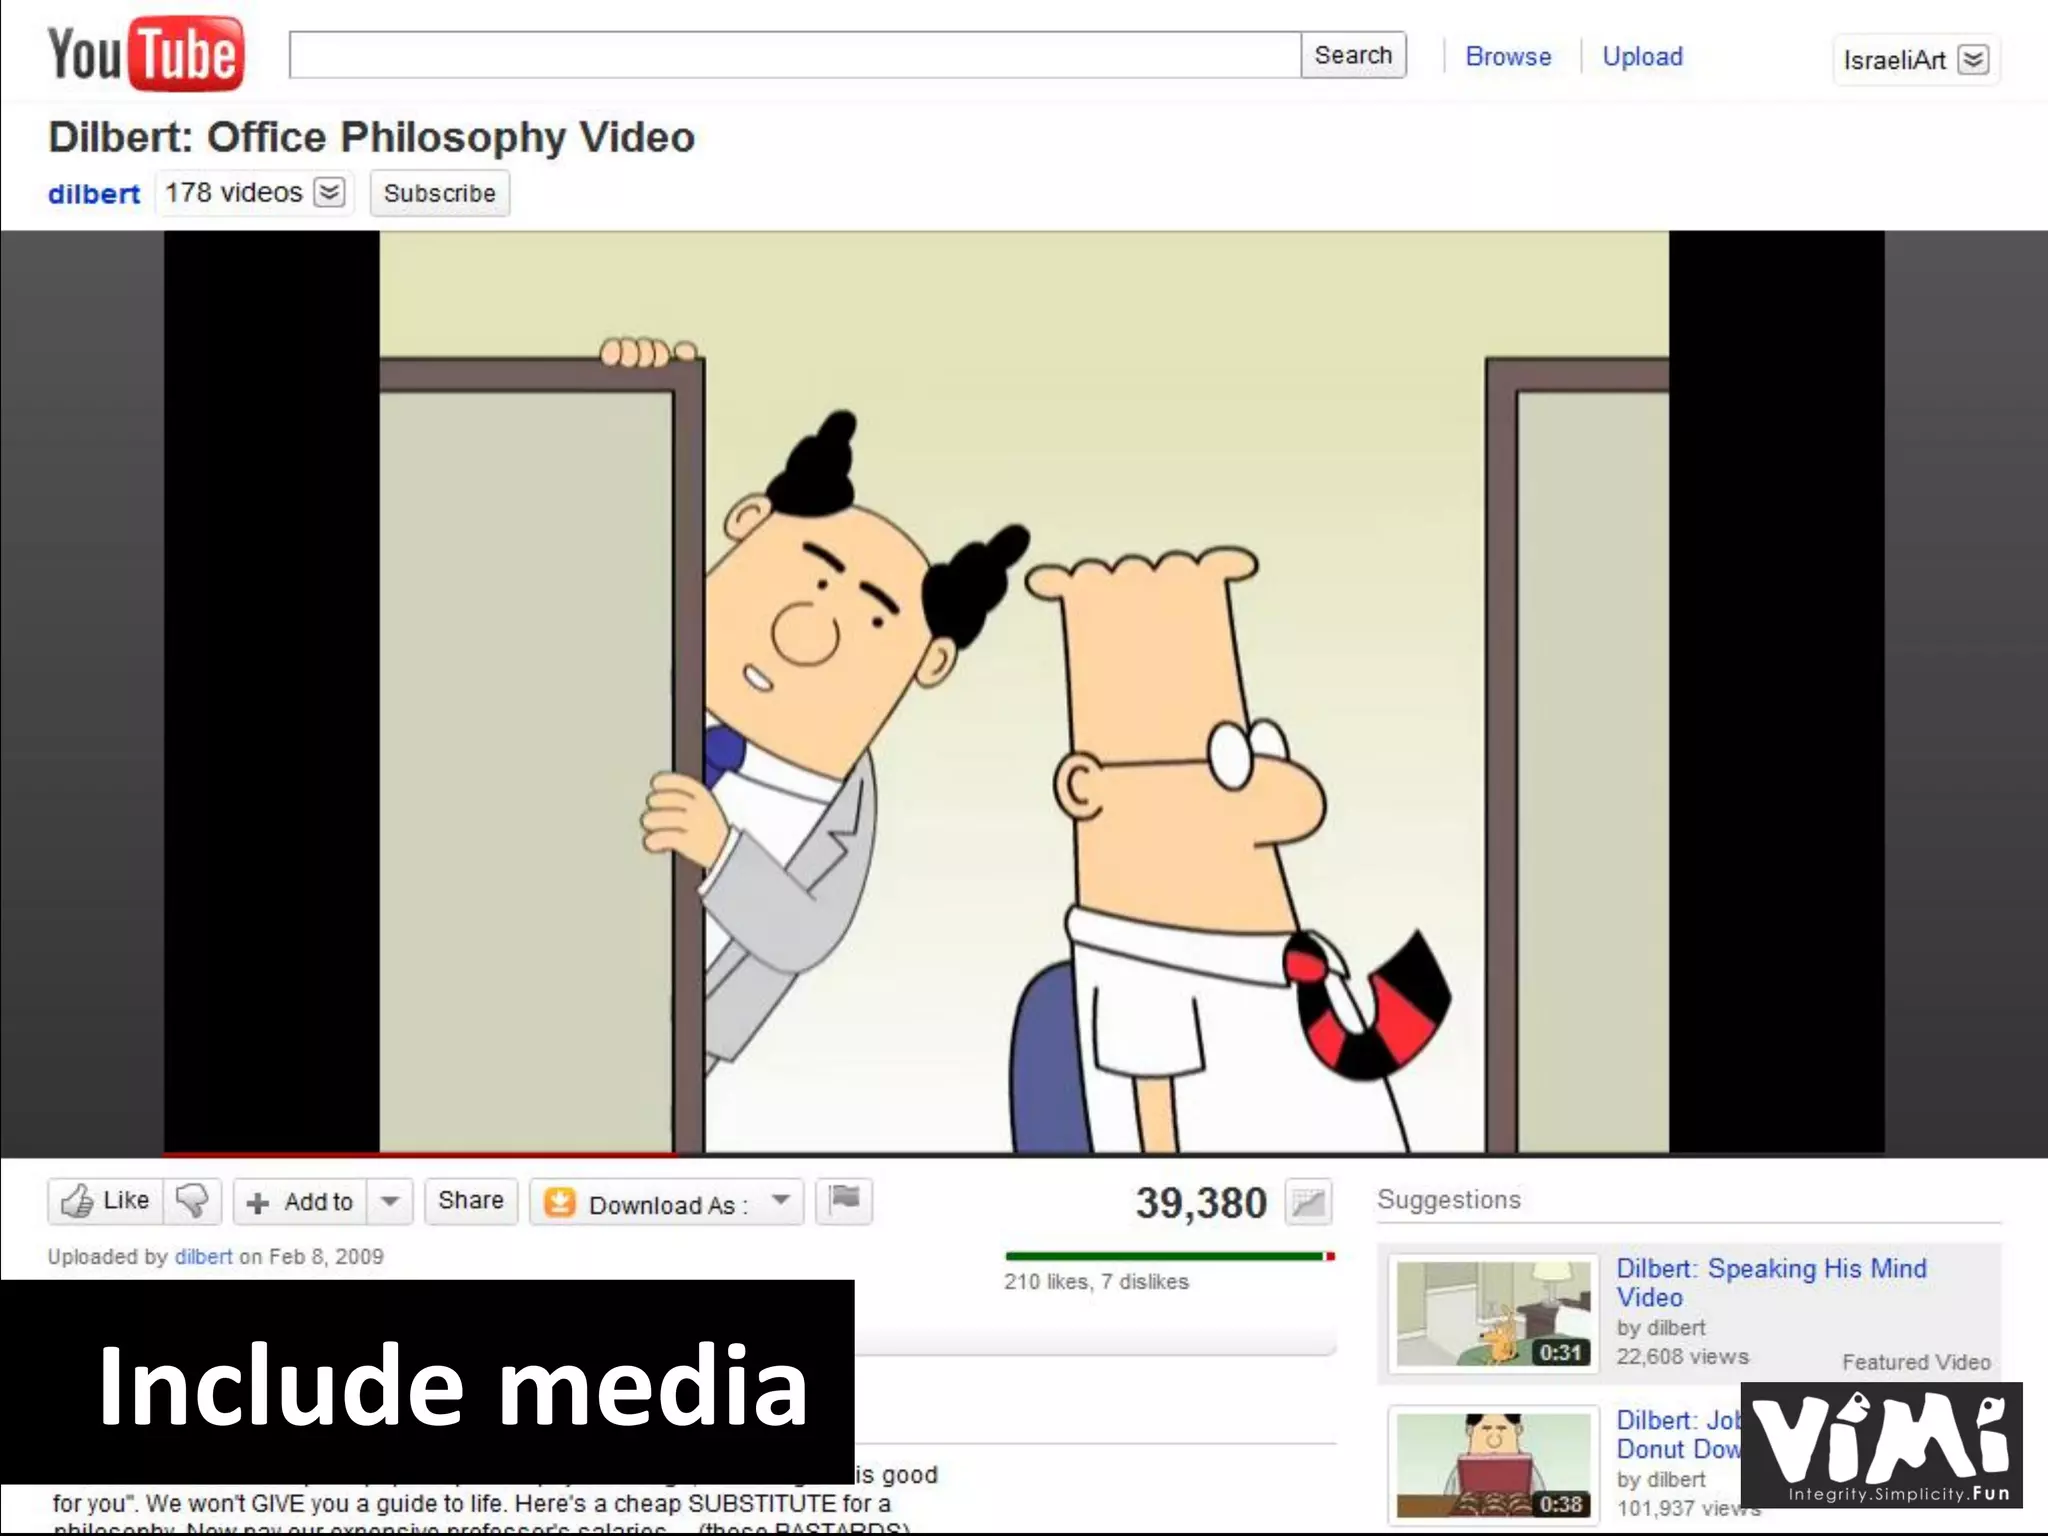
Task: Click the '210 likes, 7 dislikes' text
Action: [x=1096, y=1282]
